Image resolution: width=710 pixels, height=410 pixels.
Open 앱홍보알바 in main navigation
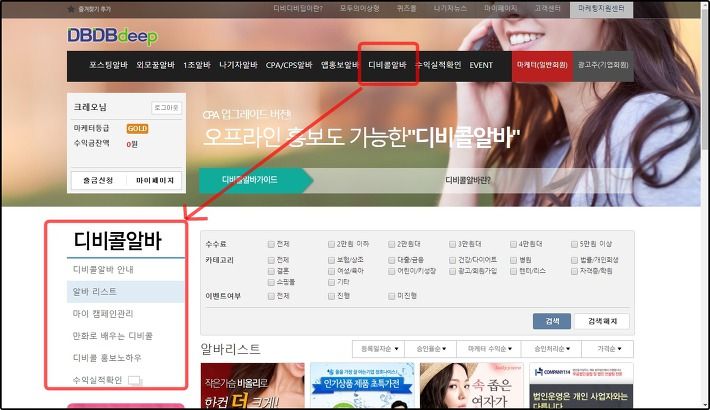point(339,65)
